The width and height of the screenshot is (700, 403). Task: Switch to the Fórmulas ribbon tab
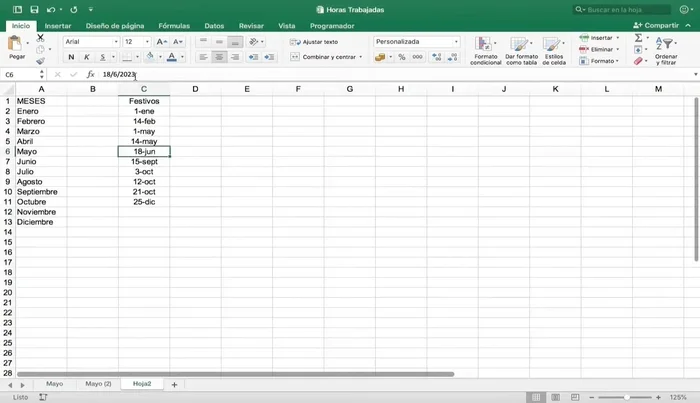(173, 25)
